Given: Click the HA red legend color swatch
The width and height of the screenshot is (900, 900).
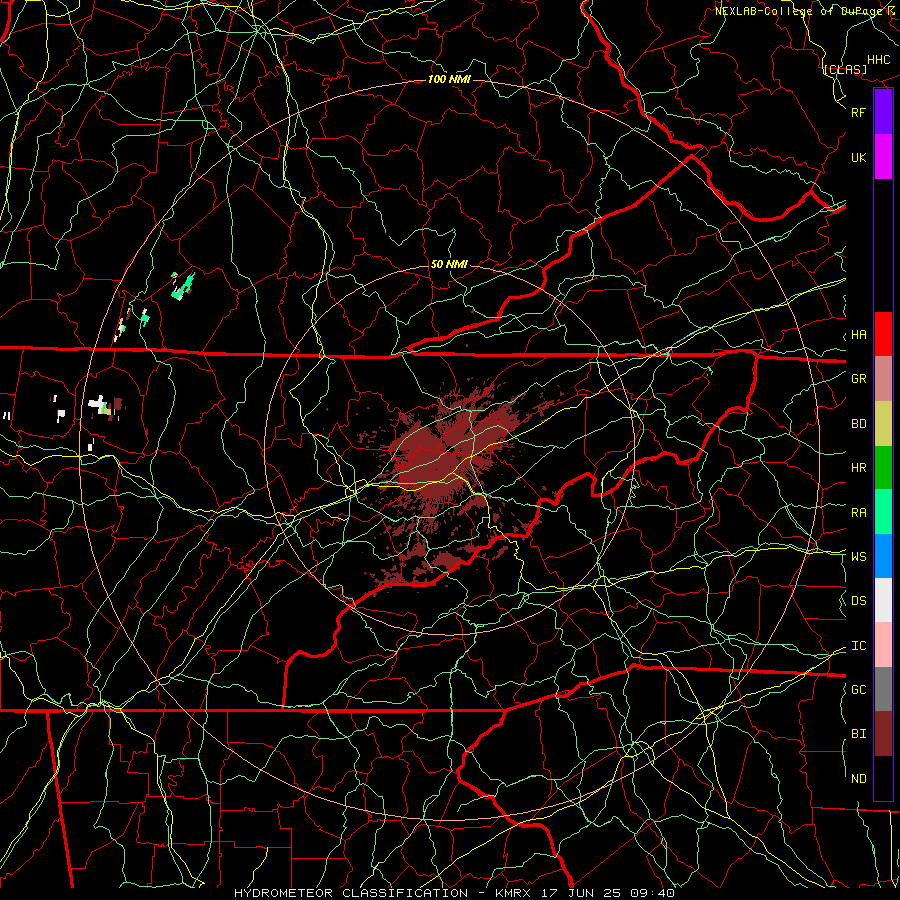Looking at the screenshot, I should tap(883, 334).
